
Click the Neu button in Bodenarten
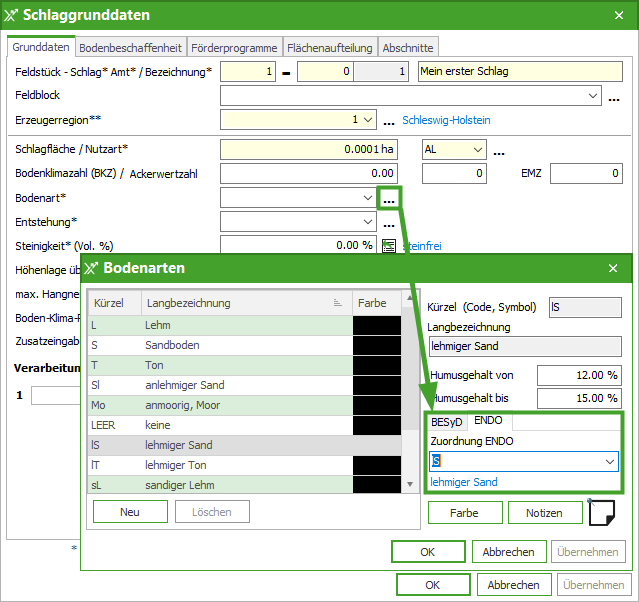[x=130, y=511]
